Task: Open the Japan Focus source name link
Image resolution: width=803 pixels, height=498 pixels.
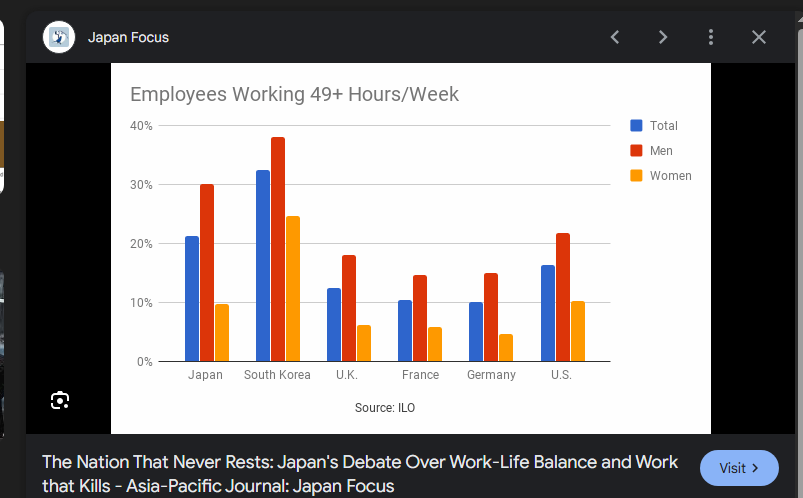Action: pos(128,37)
